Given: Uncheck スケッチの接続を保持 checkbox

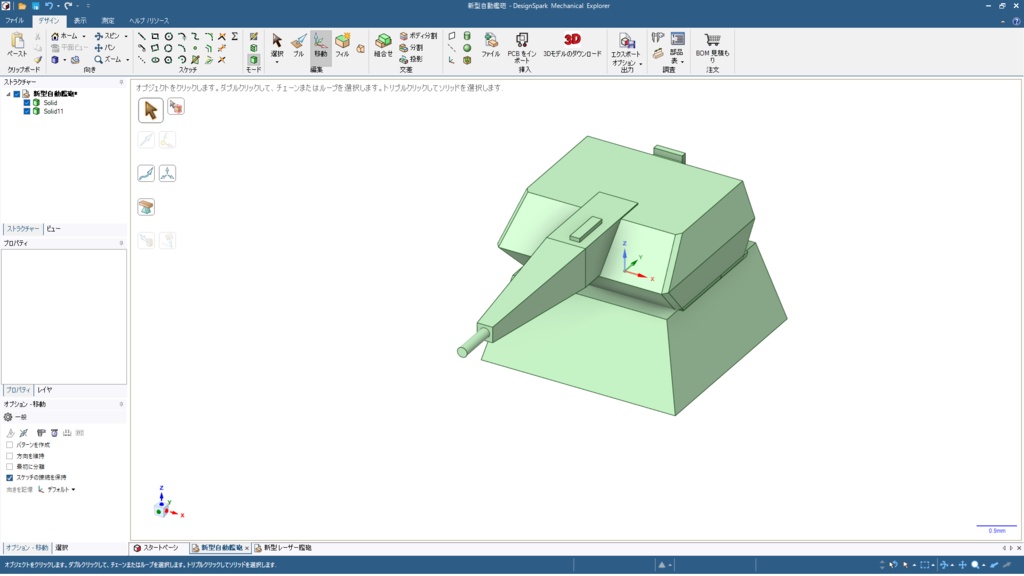Looking at the screenshot, I should tap(10, 477).
